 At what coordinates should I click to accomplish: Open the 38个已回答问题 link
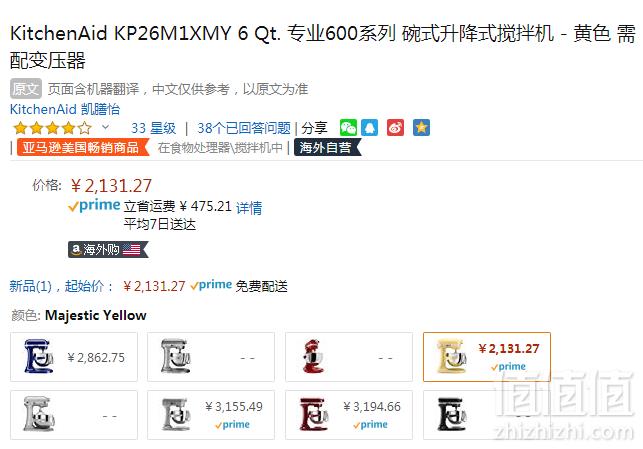[x=244, y=128]
